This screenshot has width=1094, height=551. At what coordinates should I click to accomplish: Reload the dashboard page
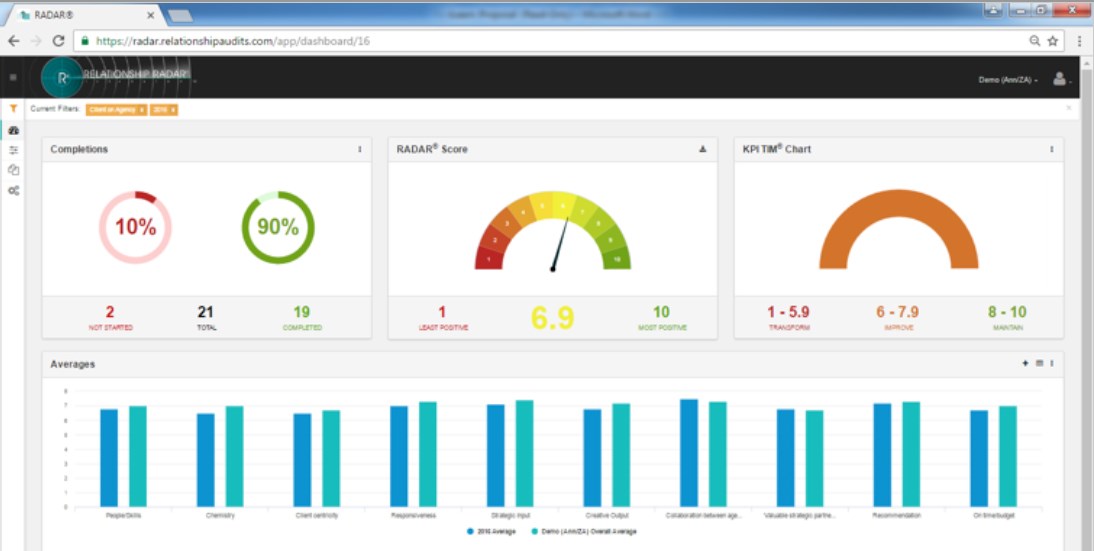[x=59, y=41]
